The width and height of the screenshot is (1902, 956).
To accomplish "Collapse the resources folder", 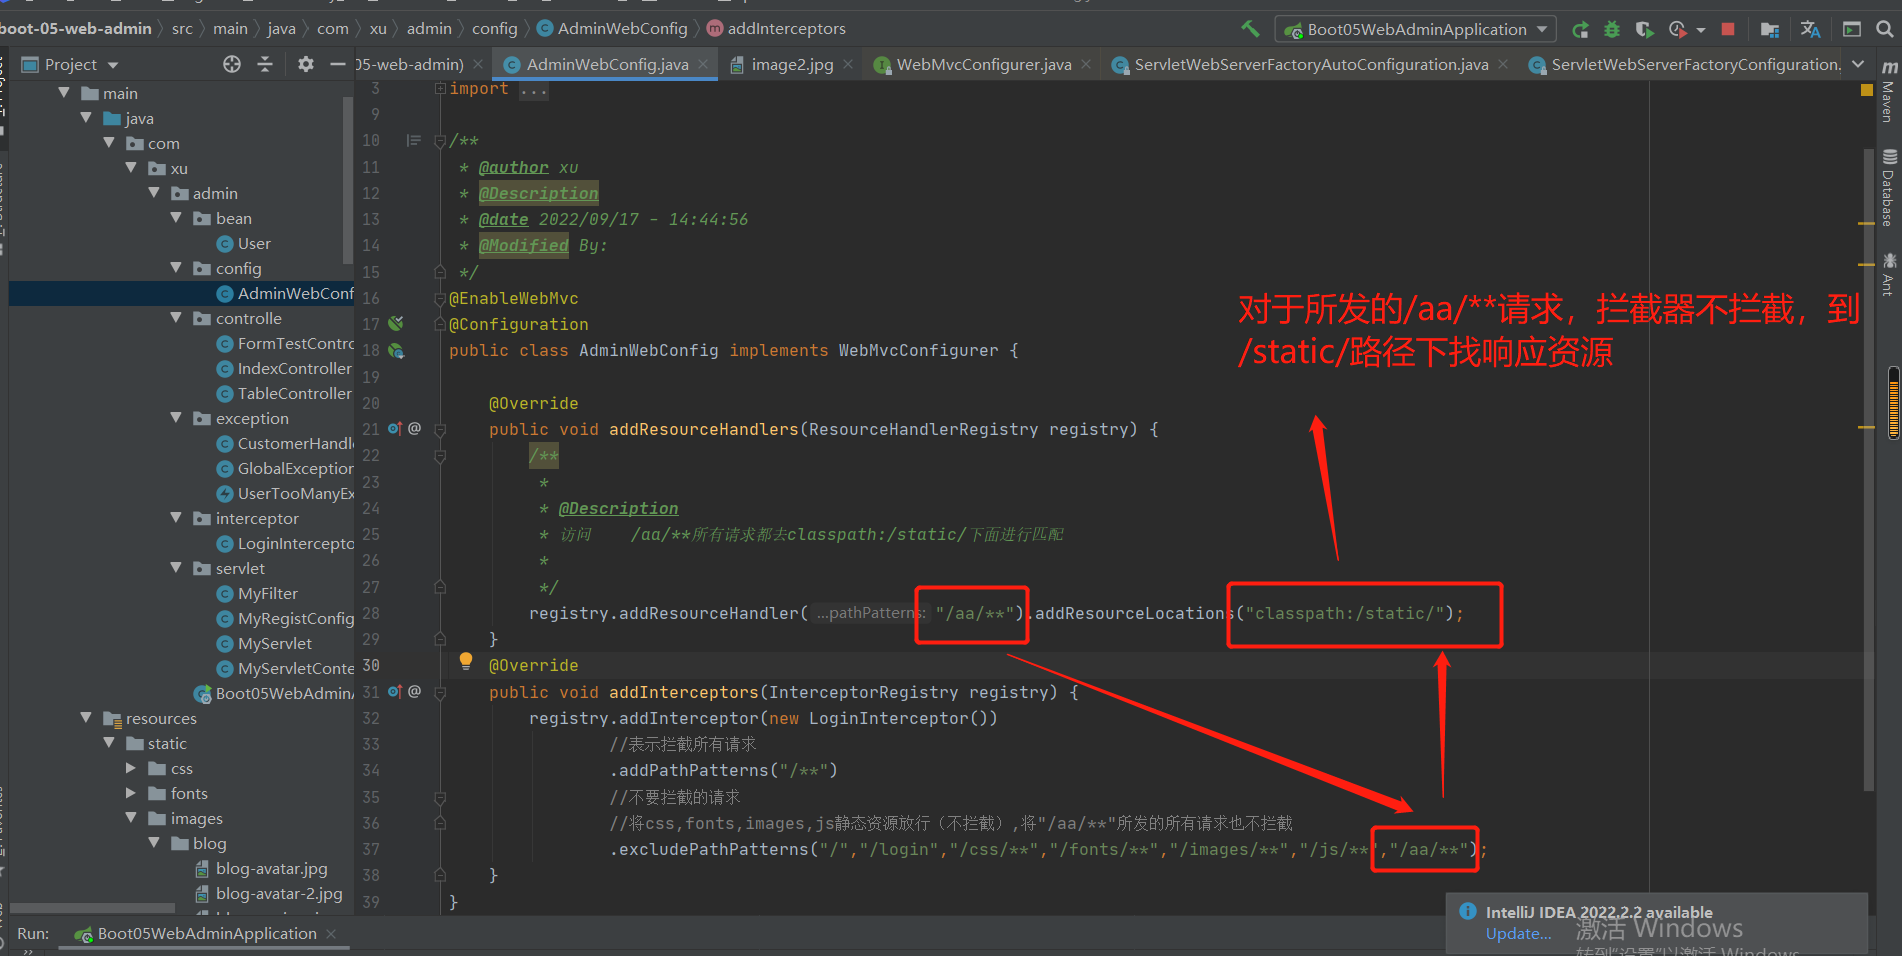I will point(87,717).
